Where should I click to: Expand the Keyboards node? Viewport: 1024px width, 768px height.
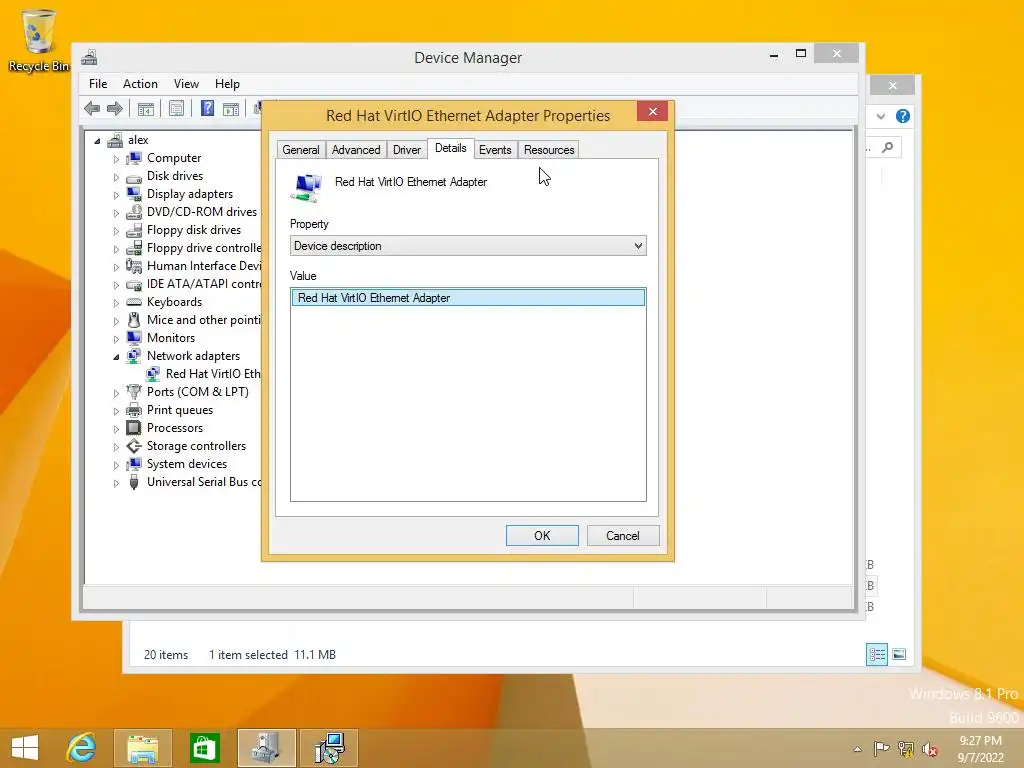pos(116,302)
